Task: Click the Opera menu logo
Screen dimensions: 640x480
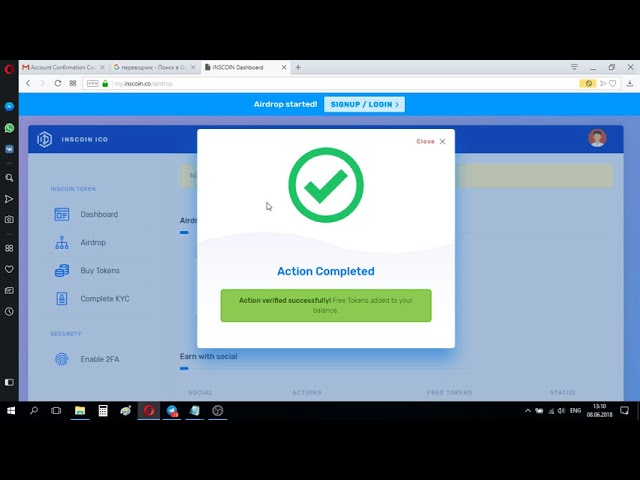Action: point(9,69)
